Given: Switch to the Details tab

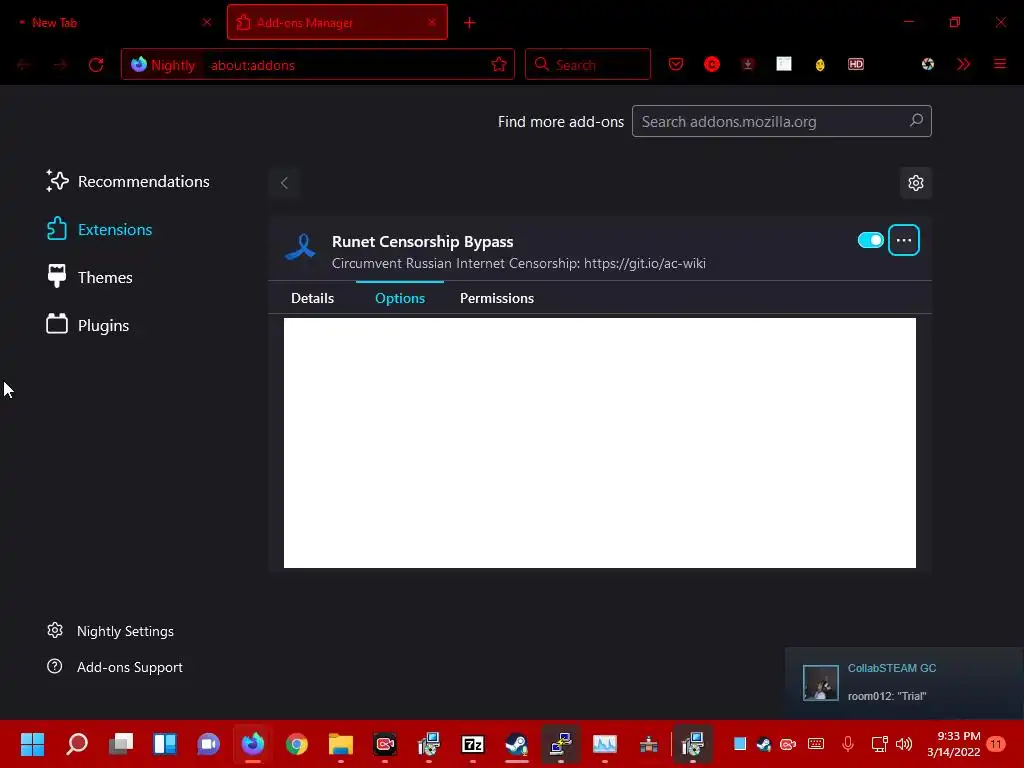Looking at the screenshot, I should coord(312,298).
